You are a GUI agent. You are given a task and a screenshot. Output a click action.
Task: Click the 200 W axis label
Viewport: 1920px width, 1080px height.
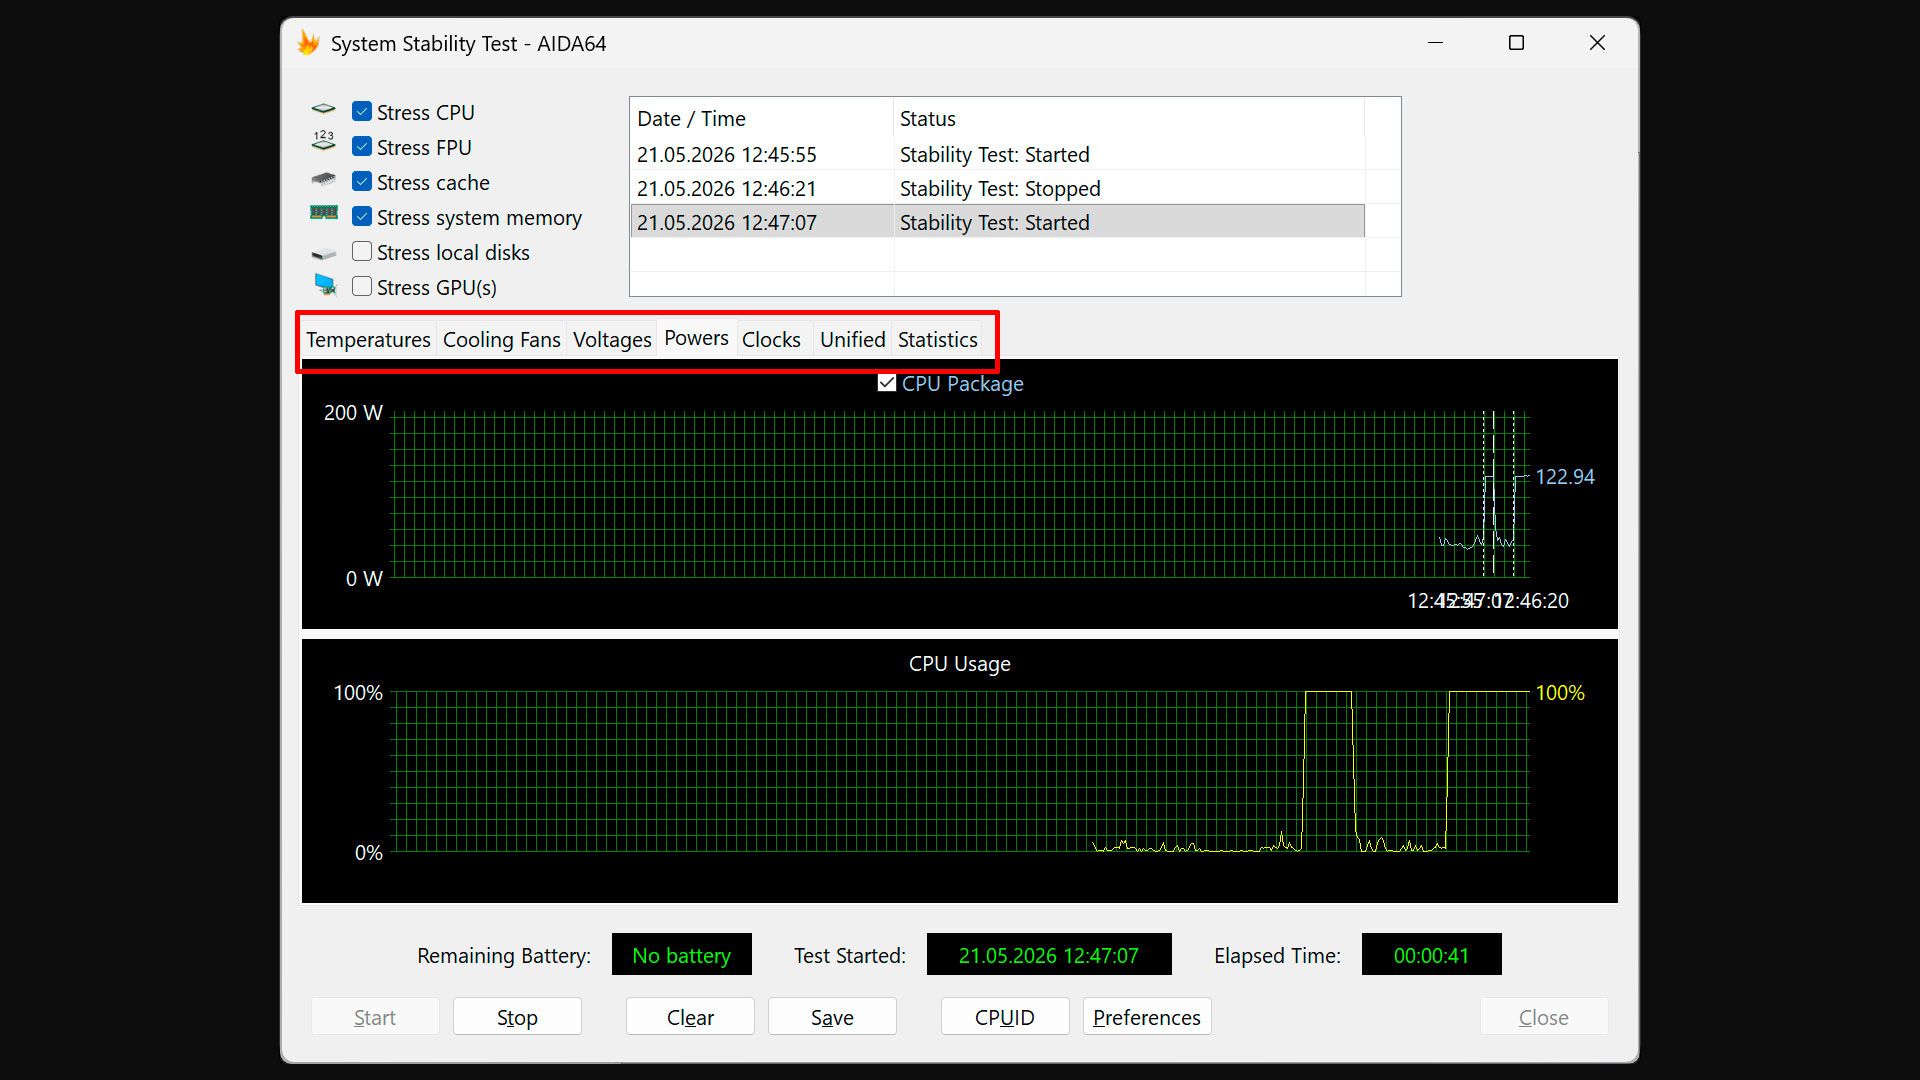353,413
